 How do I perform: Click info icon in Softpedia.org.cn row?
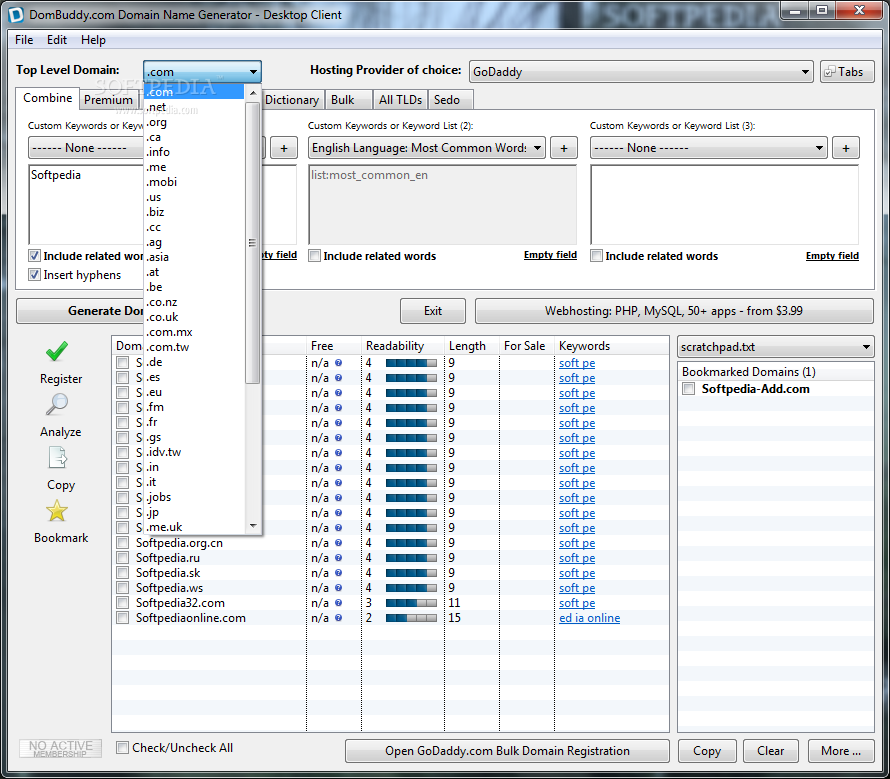click(338, 543)
